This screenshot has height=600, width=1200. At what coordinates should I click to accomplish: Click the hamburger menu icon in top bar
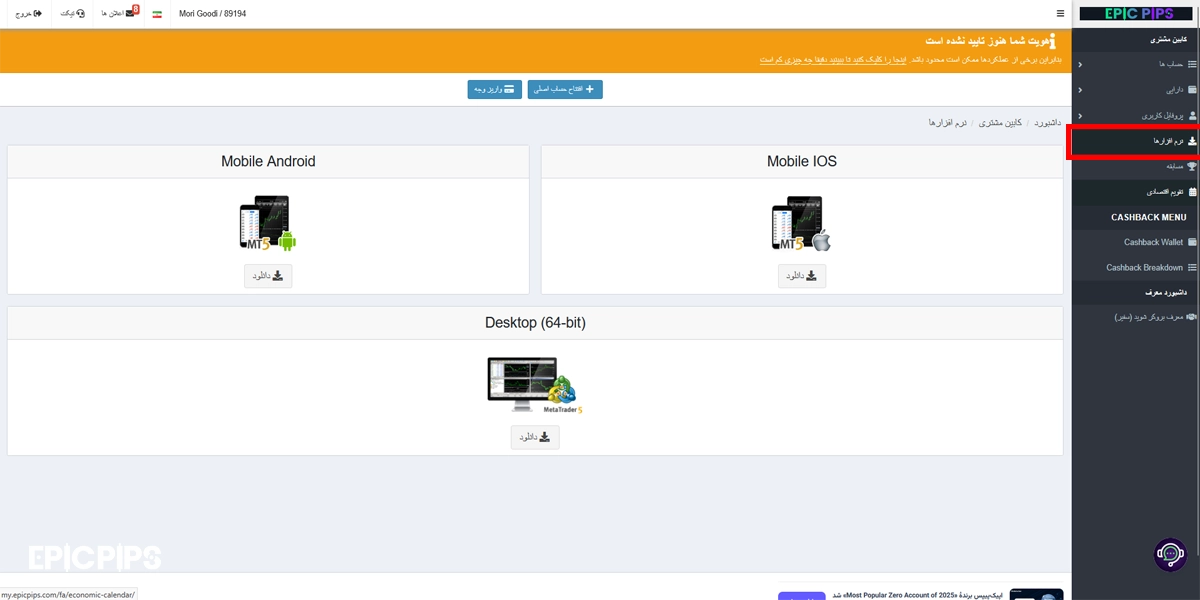click(x=1060, y=14)
